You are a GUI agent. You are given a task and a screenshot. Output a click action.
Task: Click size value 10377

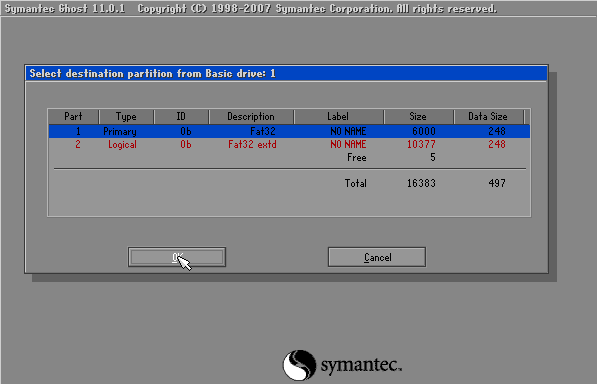[421, 144]
